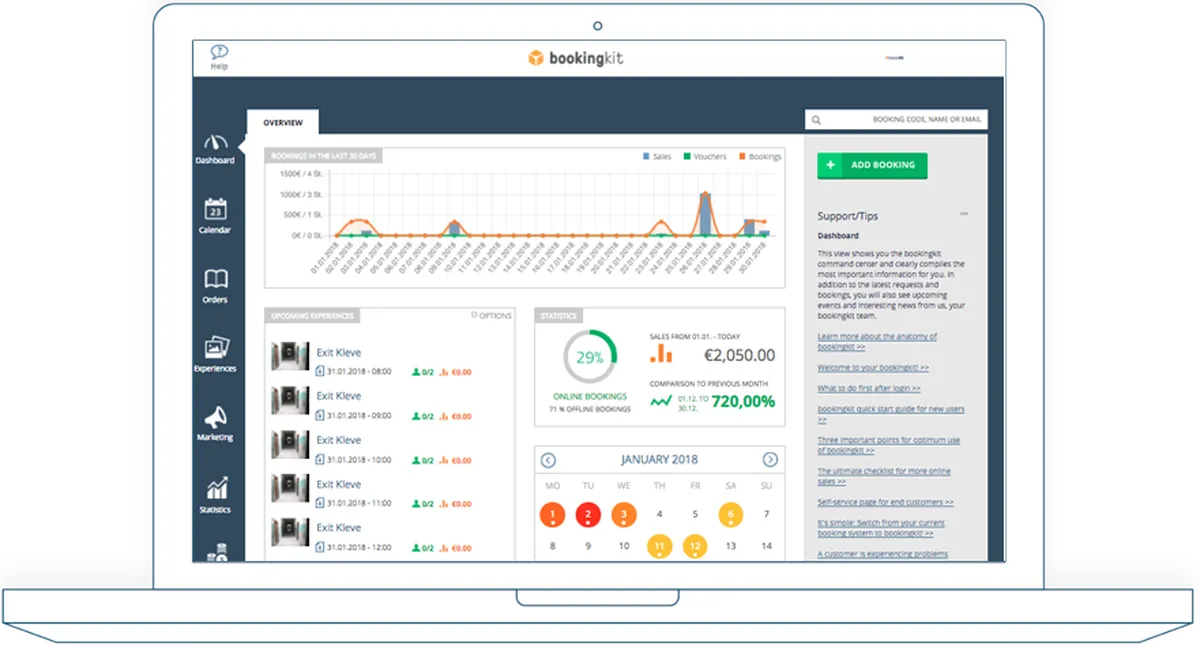1200x655 pixels.
Task: Open 'Welcome to your bookingkit' link
Action: [x=872, y=368]
